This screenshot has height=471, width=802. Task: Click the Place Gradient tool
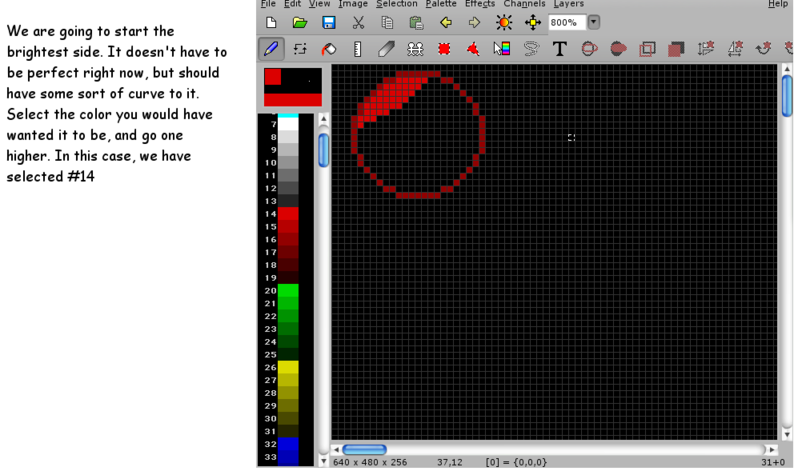click(x=502, y=48)
